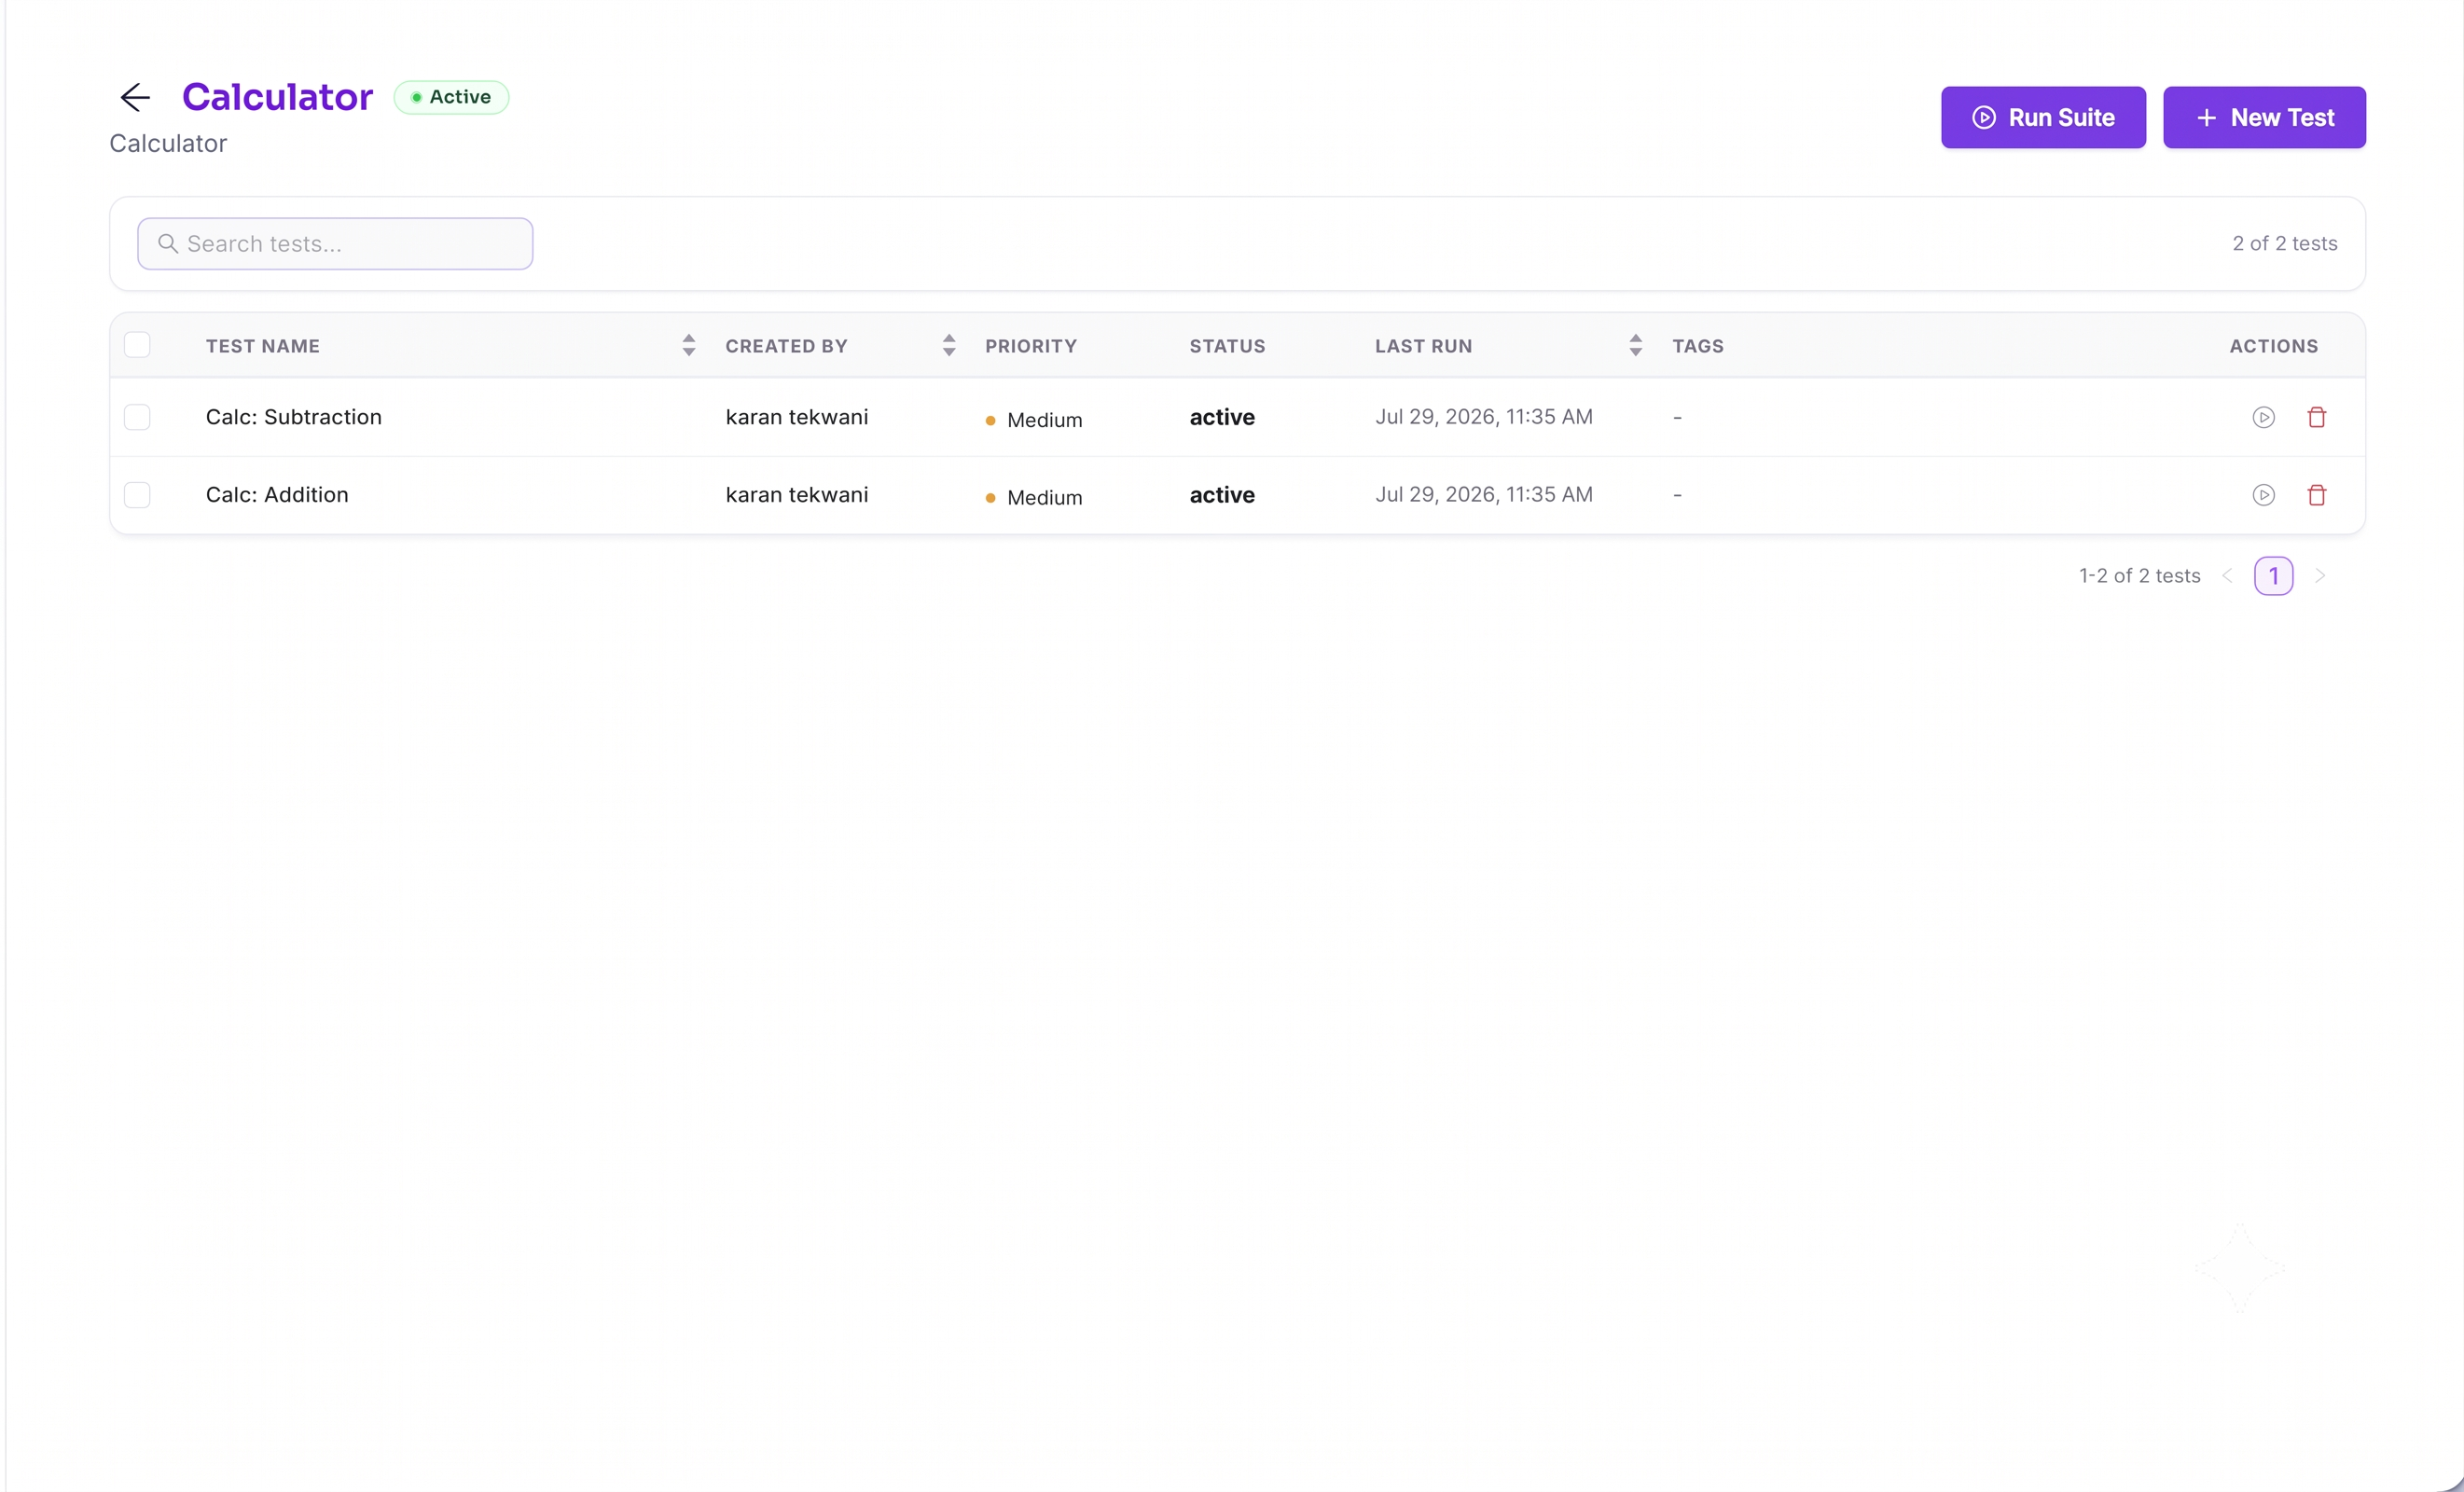Delete the Calc: Addition test
Viewport: 2464px width, 1492px height.
2317,495
